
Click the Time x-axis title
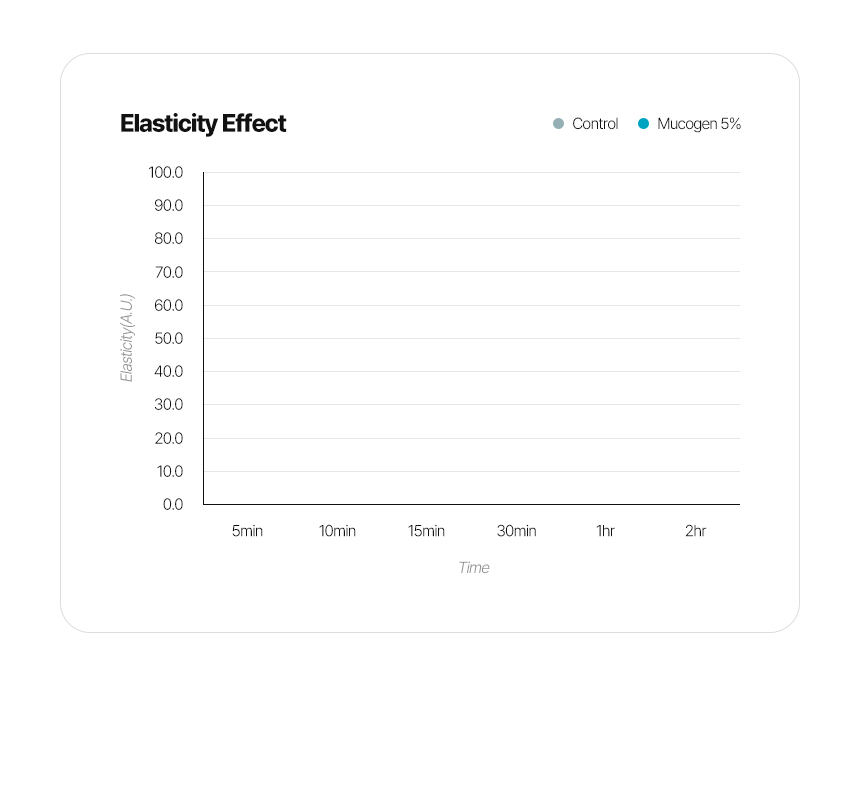474,568
